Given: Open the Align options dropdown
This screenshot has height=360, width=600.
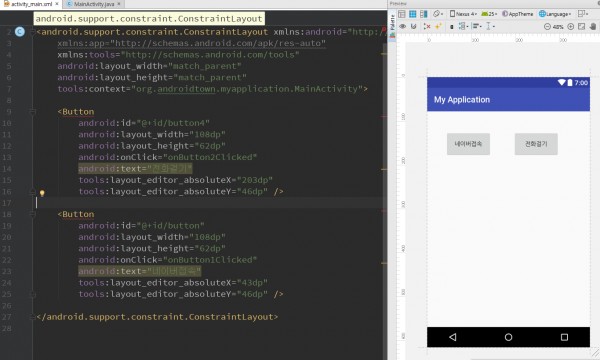Looking at the screenshot, I should [x=476, y=26].
